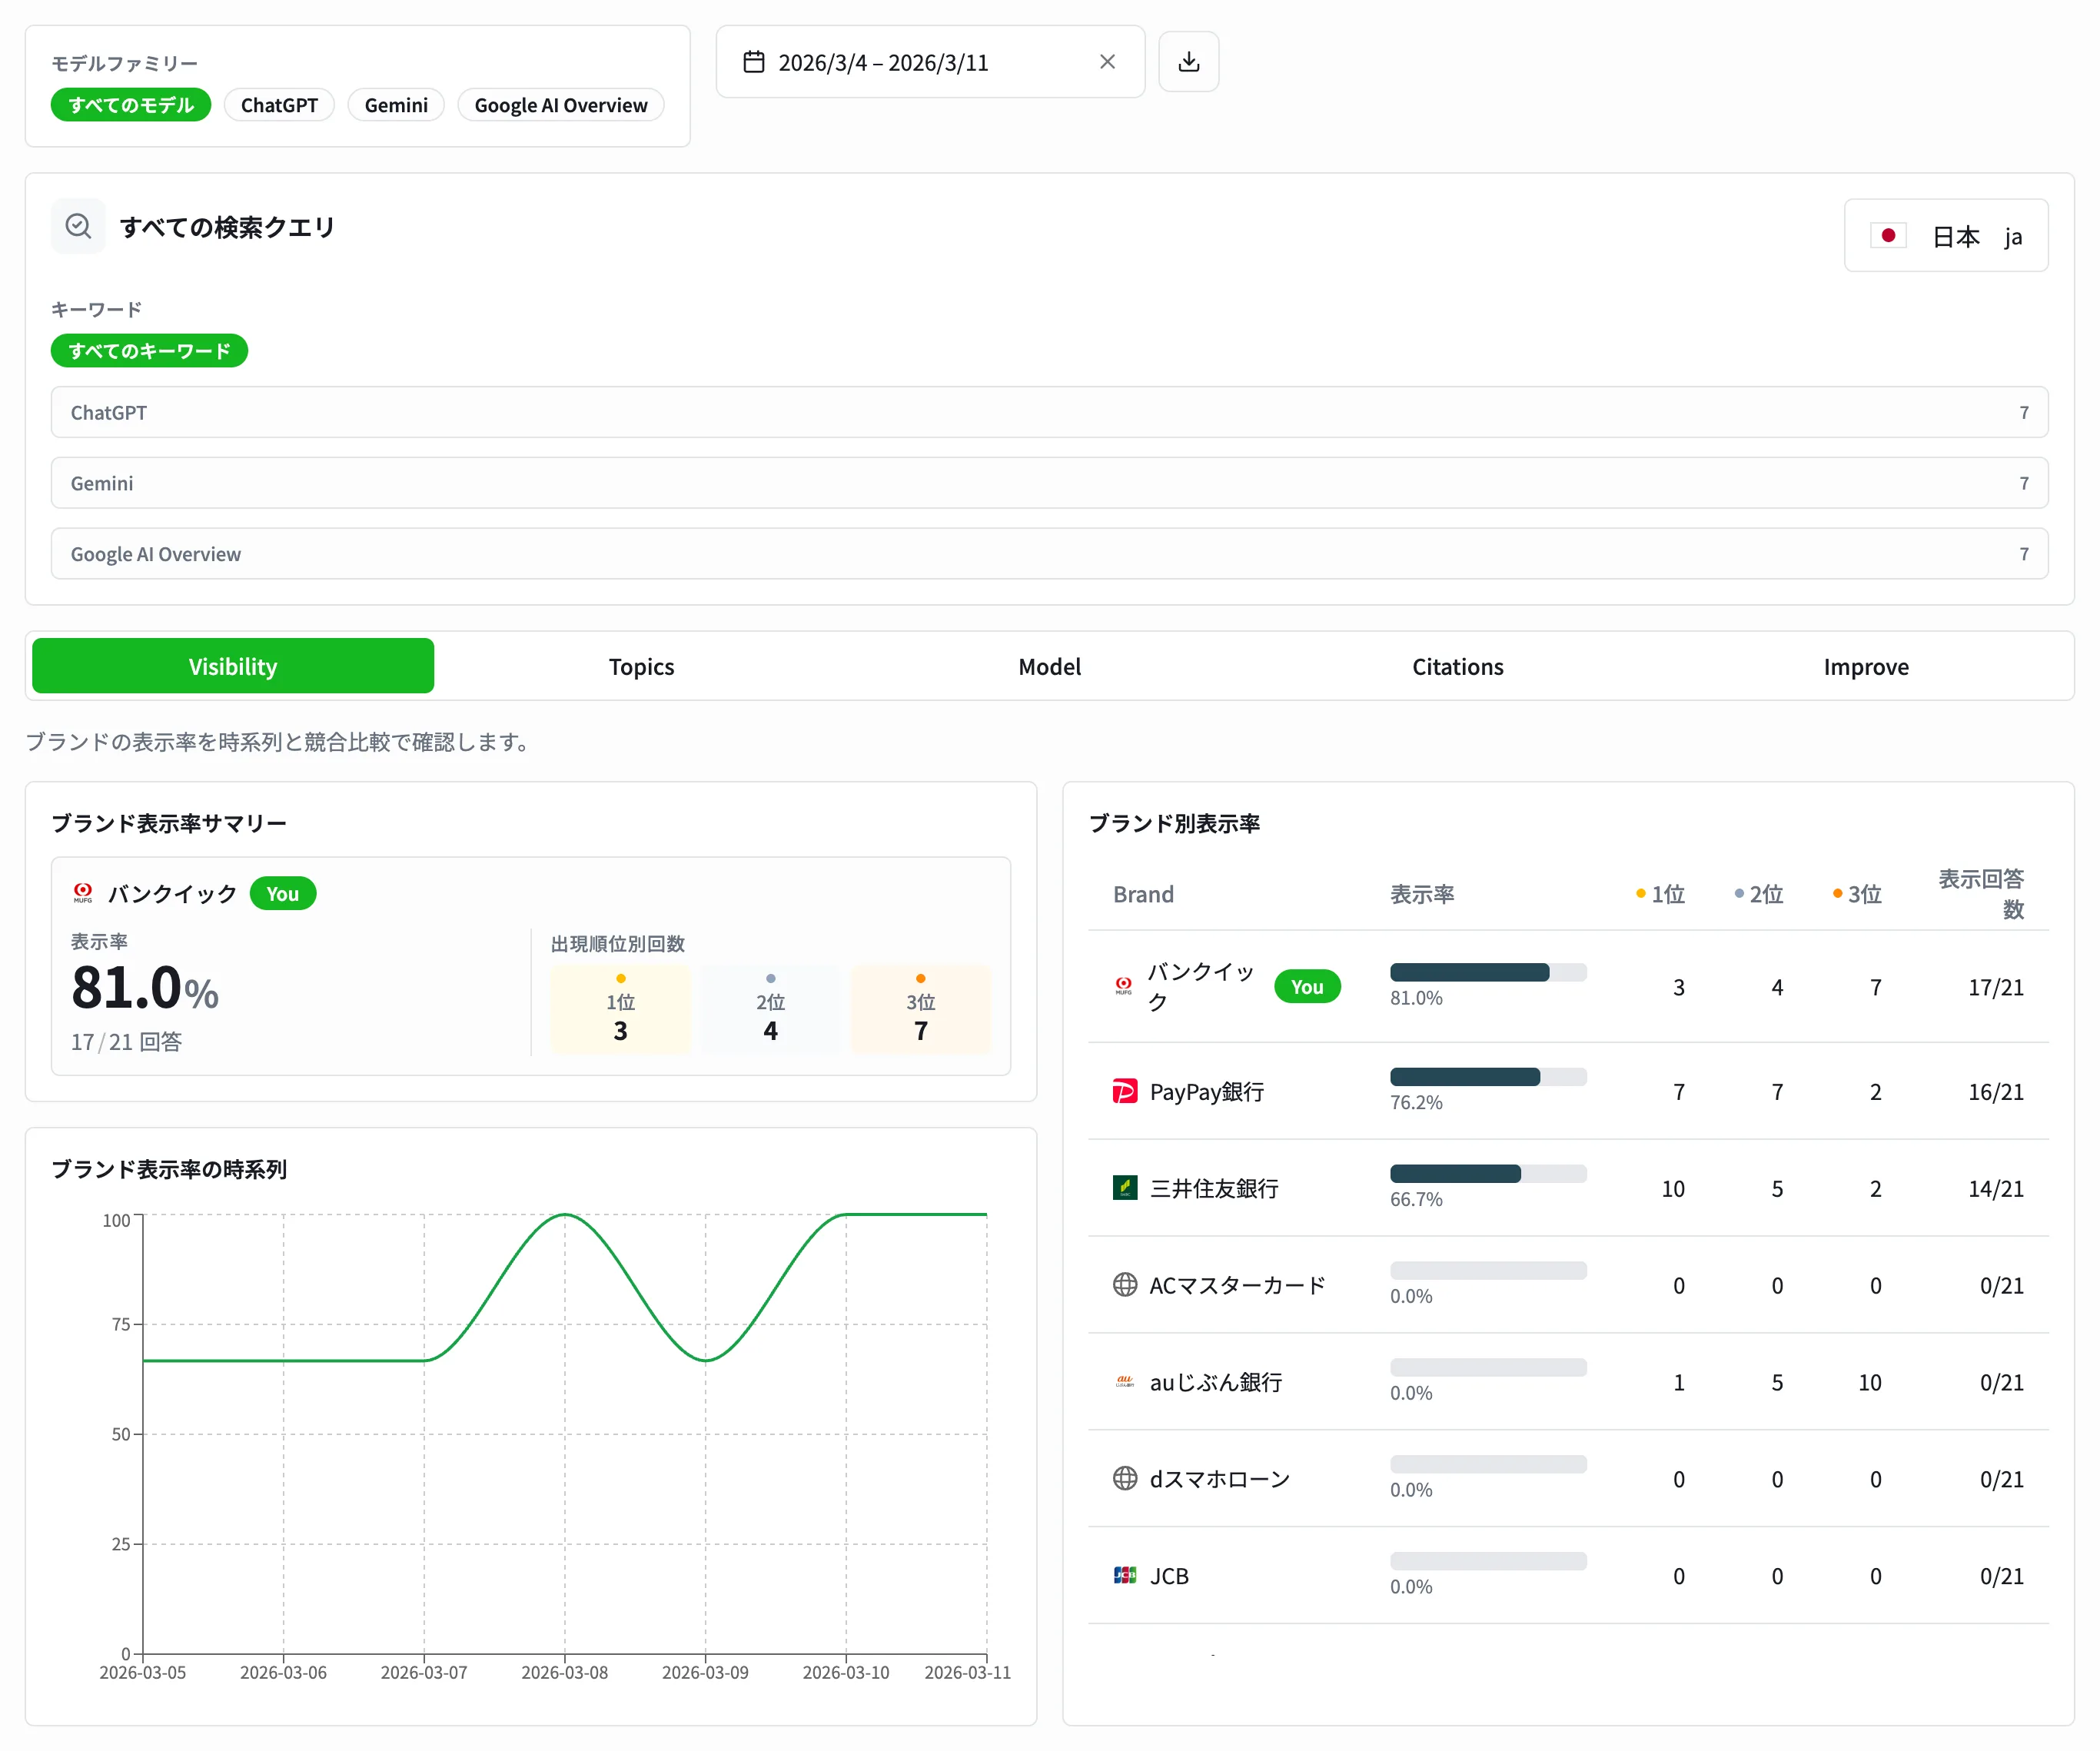This screenshot has height=1751, width=2100.
Task: Expand the Gemini keyword row
Action: [1049, 483]
